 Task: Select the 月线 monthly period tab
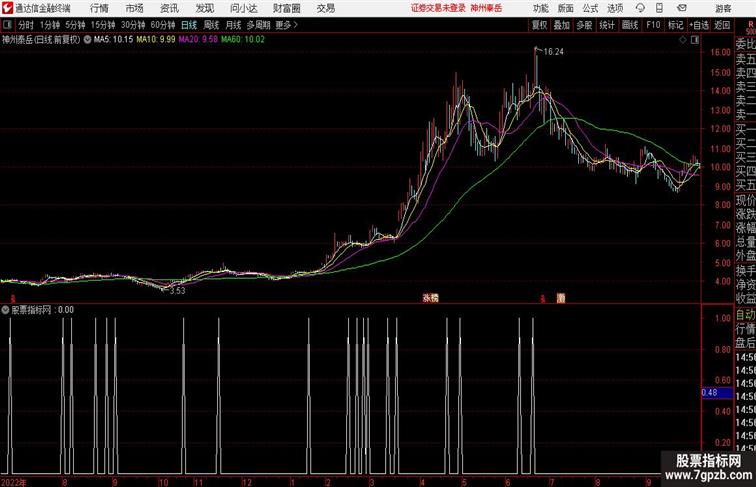[x=233, y=25]
